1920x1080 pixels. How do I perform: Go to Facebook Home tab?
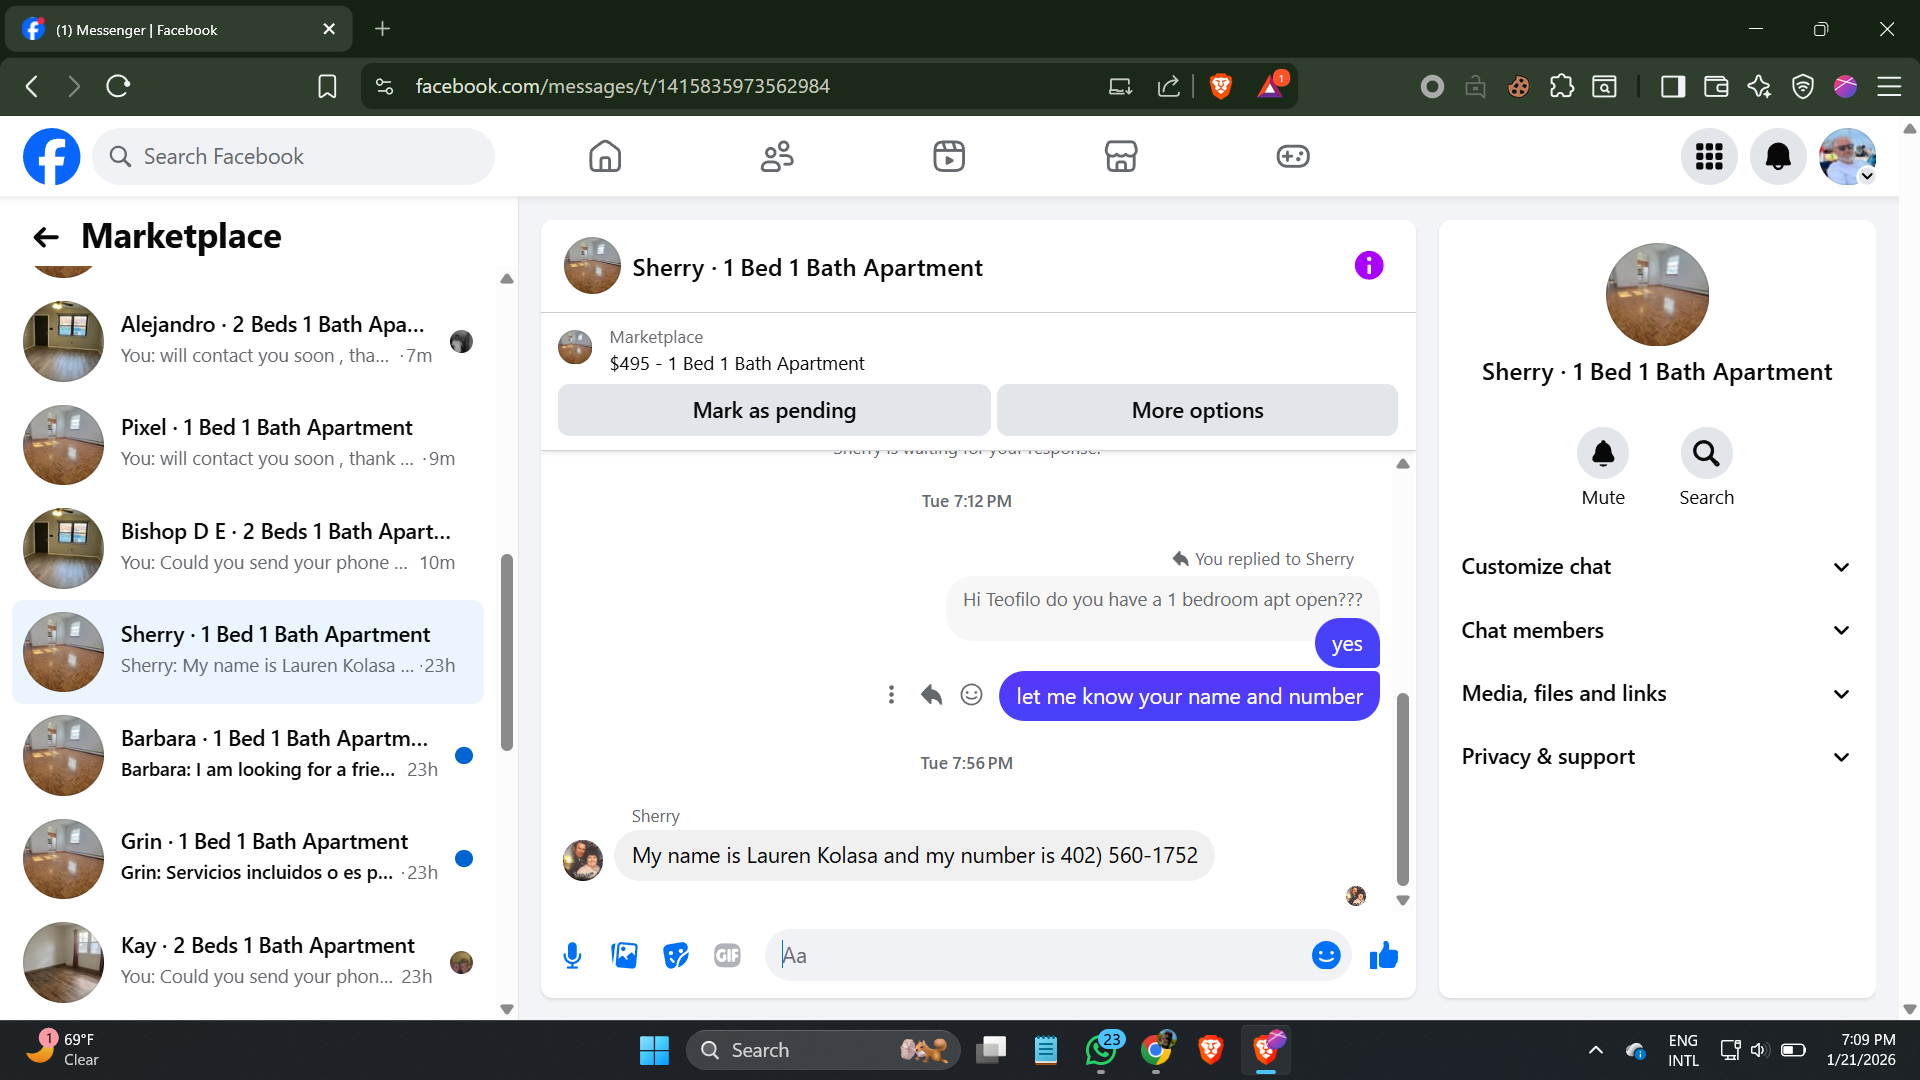[x=605, y=157]
